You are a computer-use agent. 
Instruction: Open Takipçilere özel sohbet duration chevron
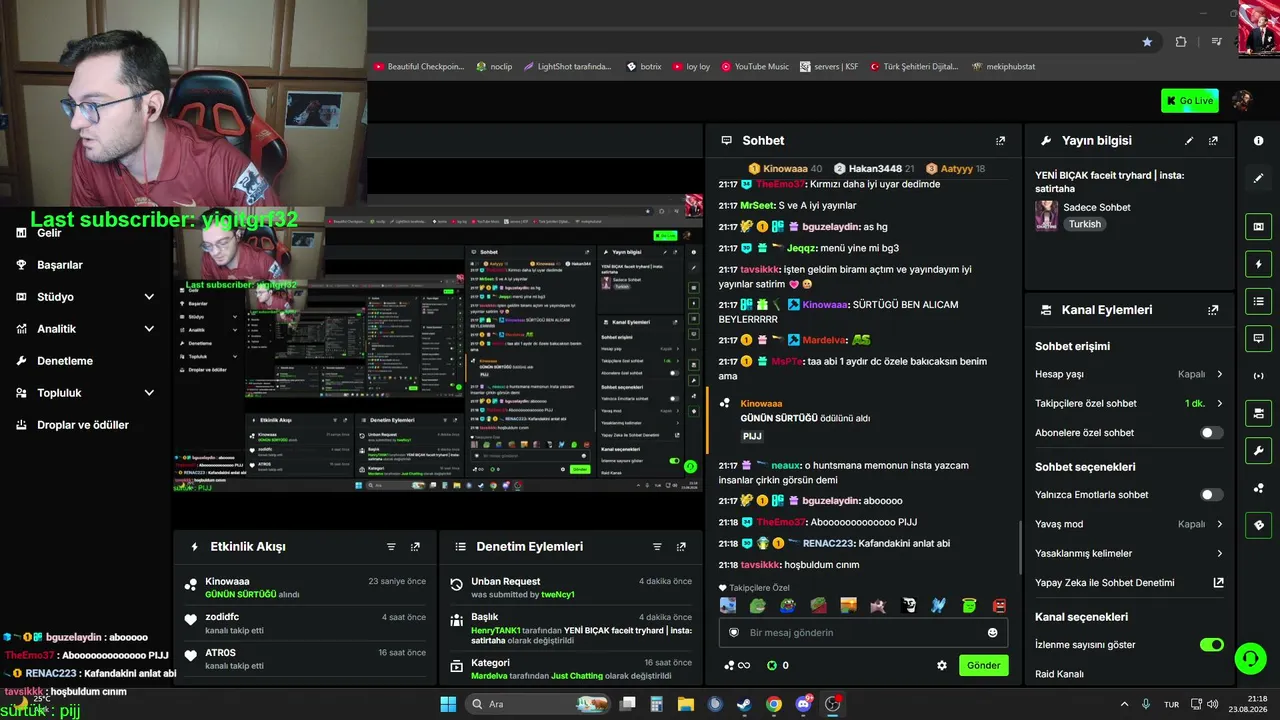[x=1219, y=404]
